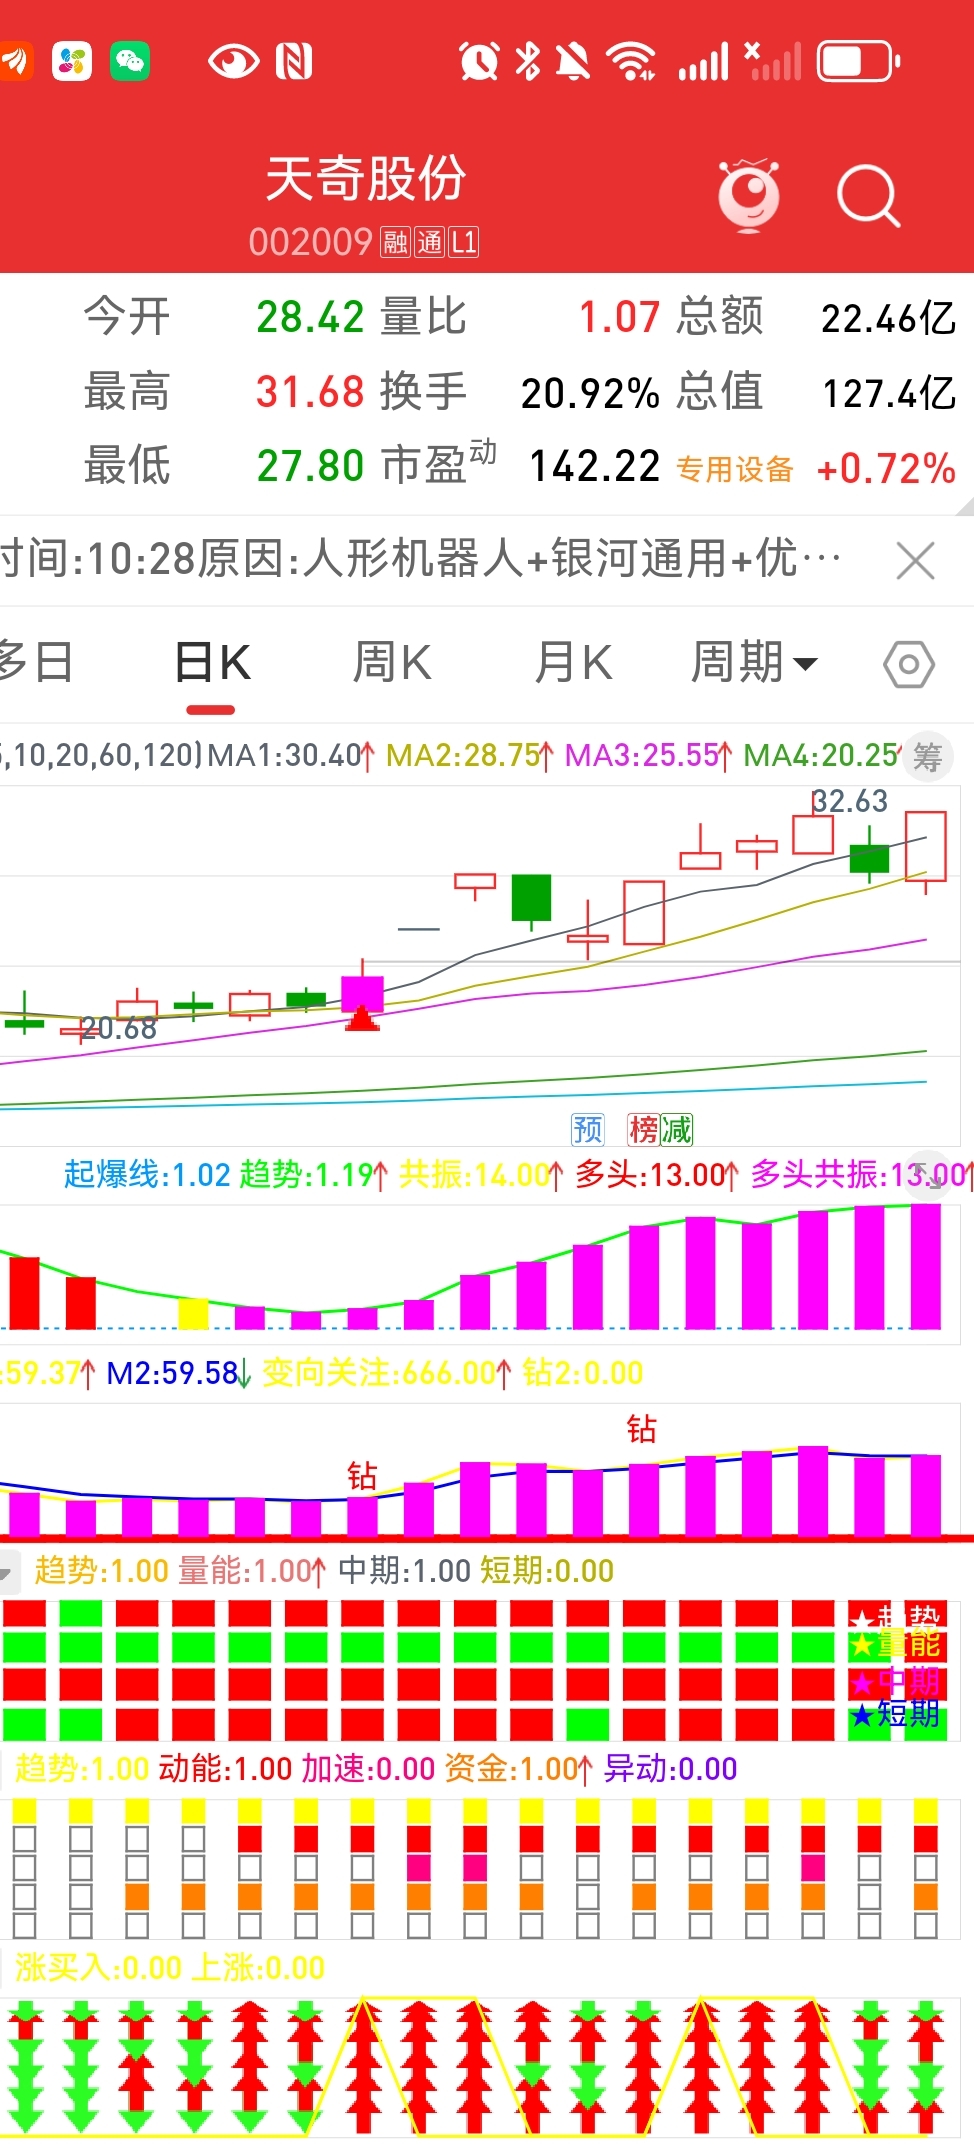Tap the 量能:1.00 indicator label

pyautogui.click(x=252, y=1571)
